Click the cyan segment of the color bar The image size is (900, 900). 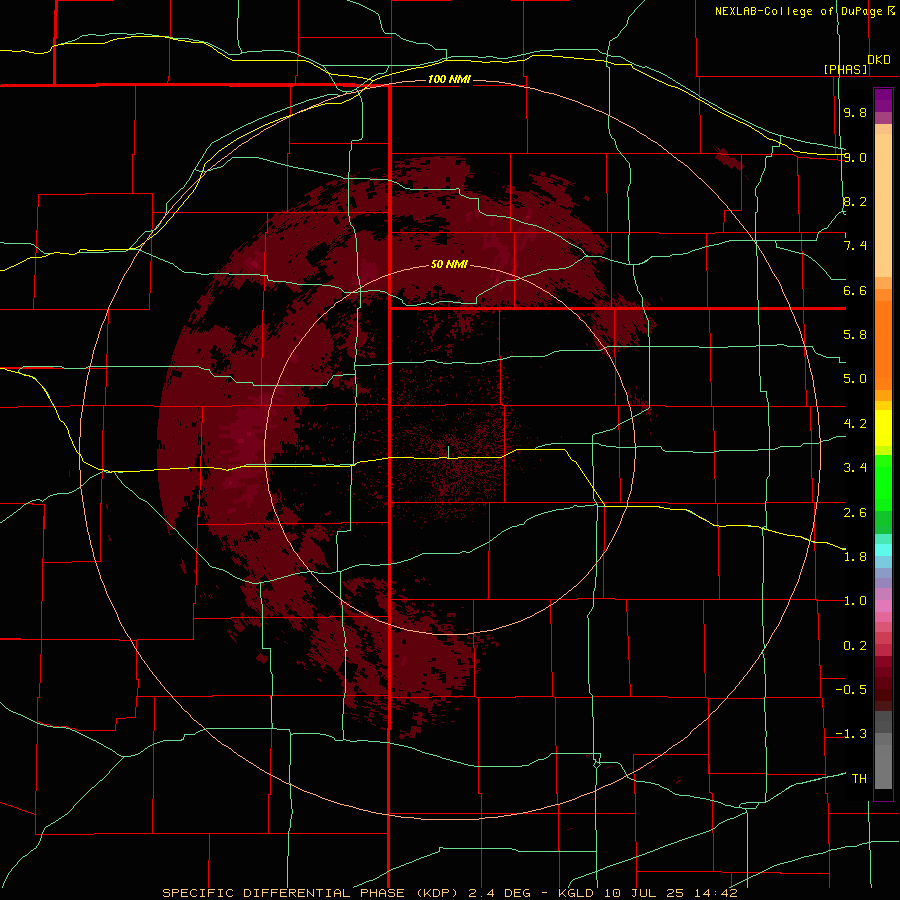tap(883, 550)
